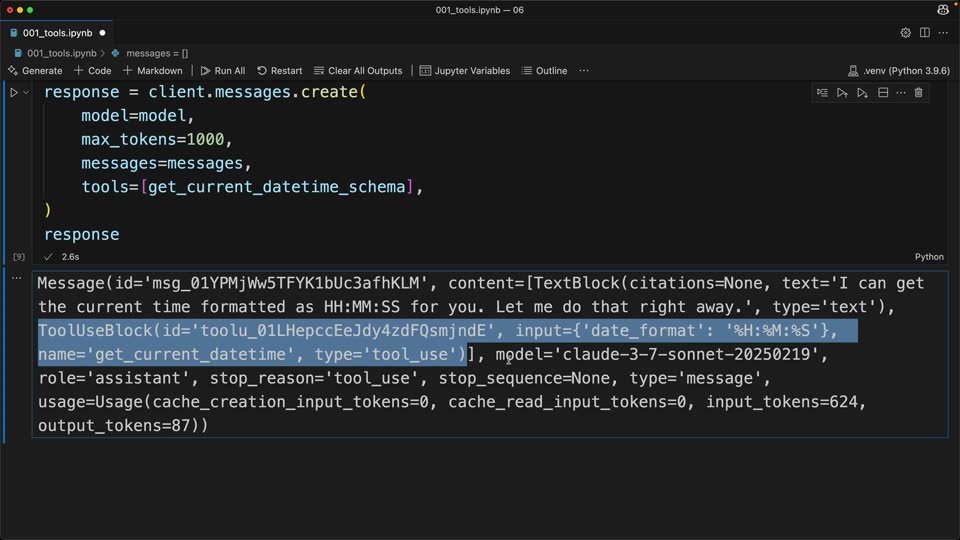The height and width of the screenshot is (540, 960).
Task: Select the 001_tools.ipynb editor tab
Action: point(57,33)
